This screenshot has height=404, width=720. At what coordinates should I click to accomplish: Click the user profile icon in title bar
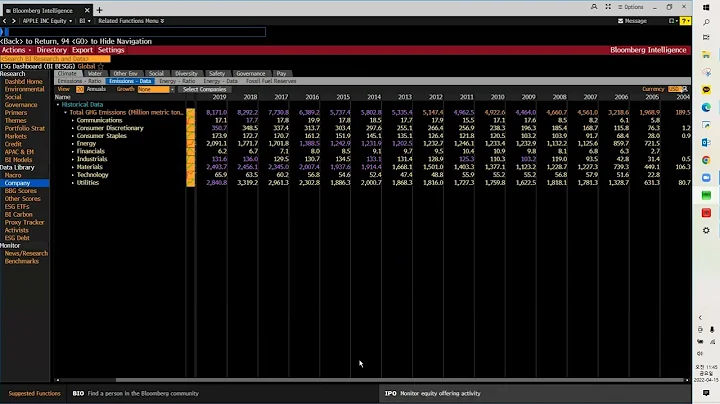[594, 7]
